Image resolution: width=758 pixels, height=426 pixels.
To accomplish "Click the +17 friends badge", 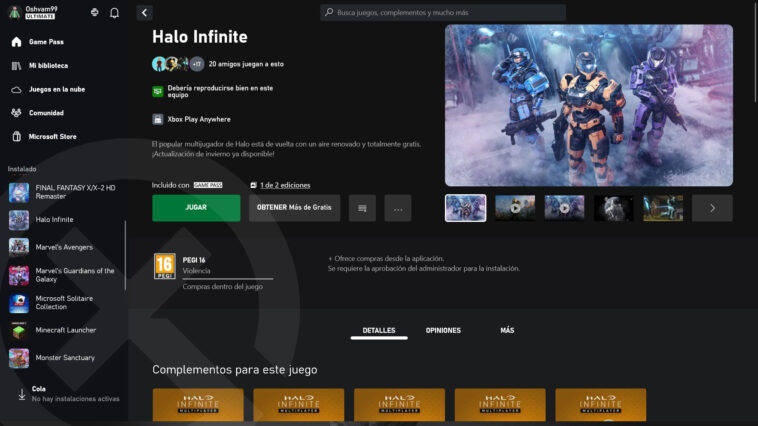I will pos(197,64).
